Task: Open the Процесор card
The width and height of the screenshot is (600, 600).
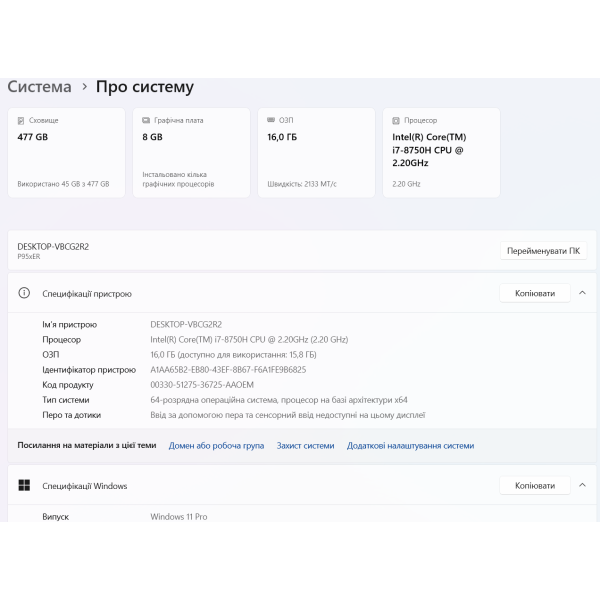Action: click(x=442, y=153)
